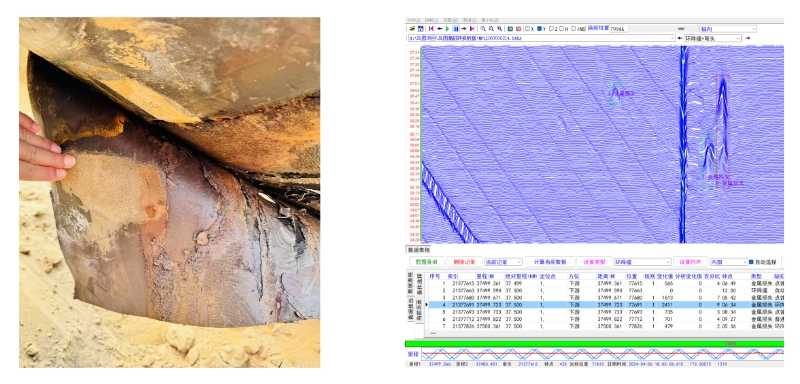This screenshot has width=800, height=384.
Task: Jump to last record with magenta end arrow
Action: (x=472, y=29)
